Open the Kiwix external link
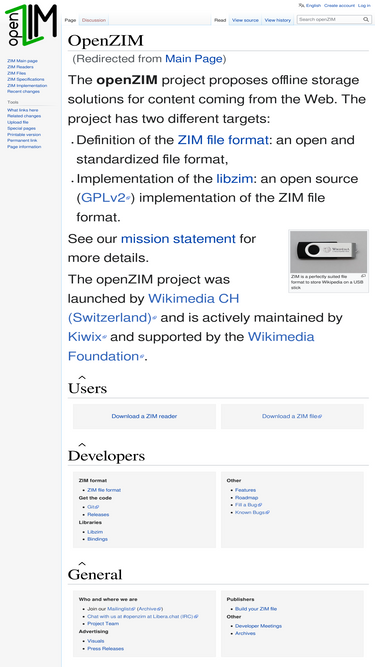Viewport: 375px width, 667px height. [x=87, y=337]
